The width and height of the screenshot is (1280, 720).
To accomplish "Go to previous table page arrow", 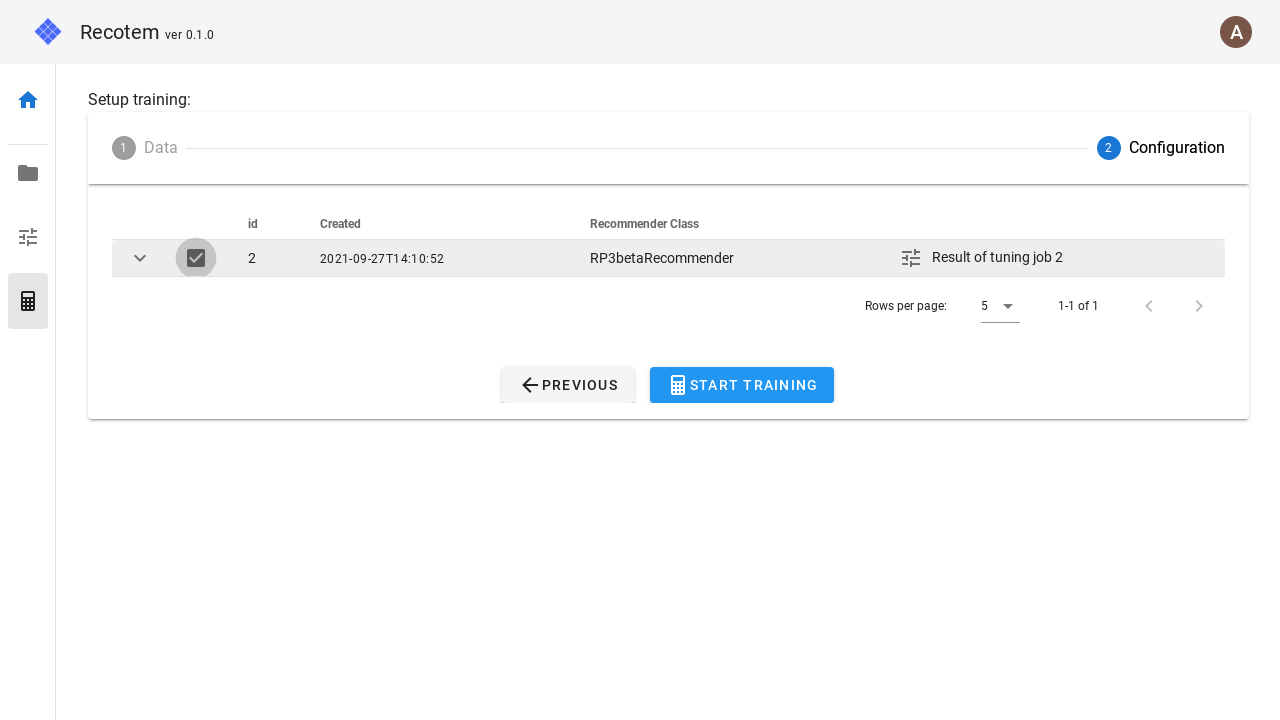I will [1149, 306].
